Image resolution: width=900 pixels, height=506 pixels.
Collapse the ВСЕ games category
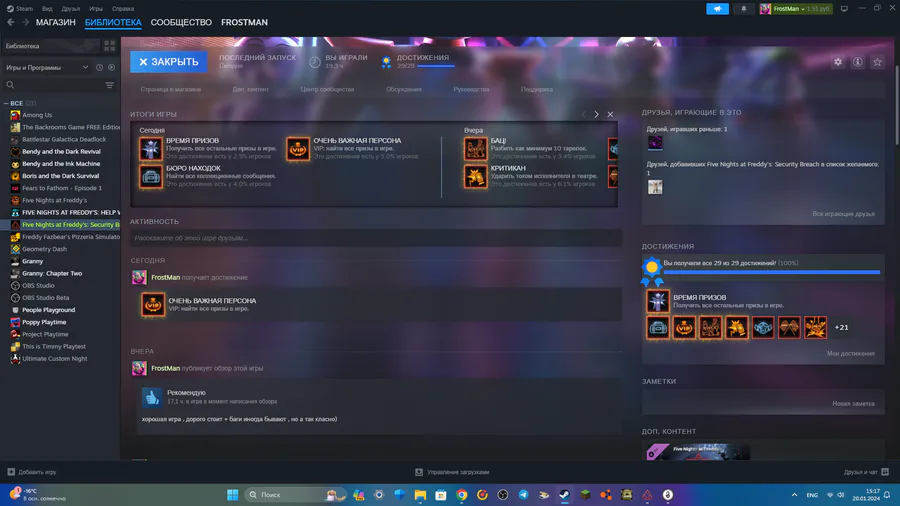point(6,103)
